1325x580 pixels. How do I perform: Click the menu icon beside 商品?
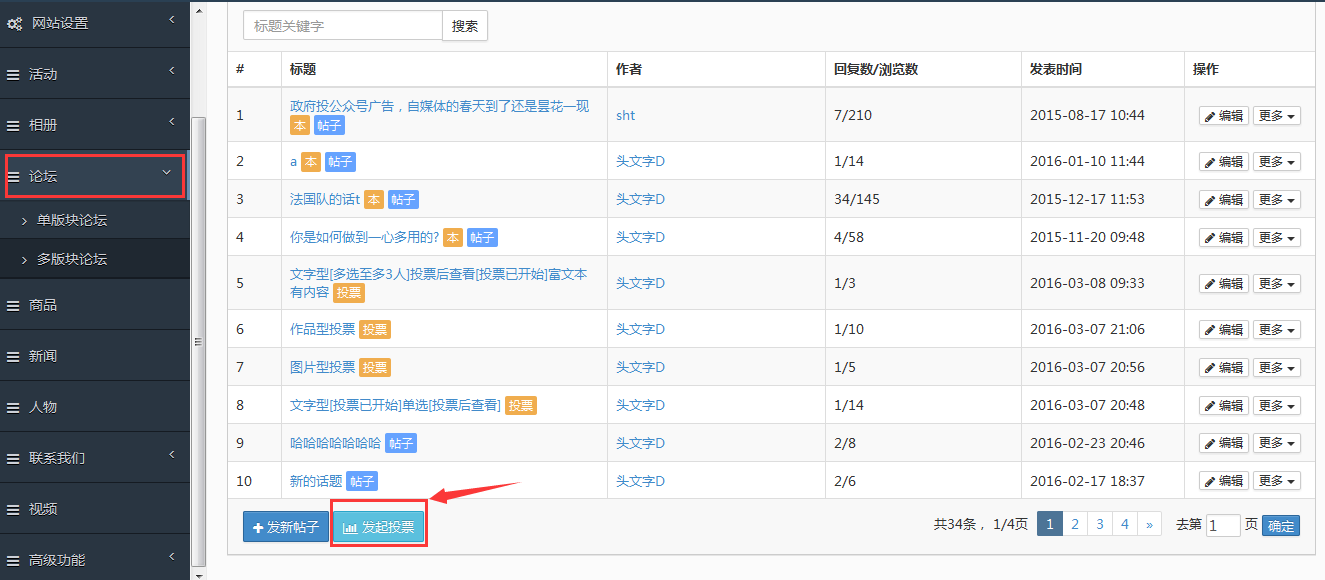[14, 306]
